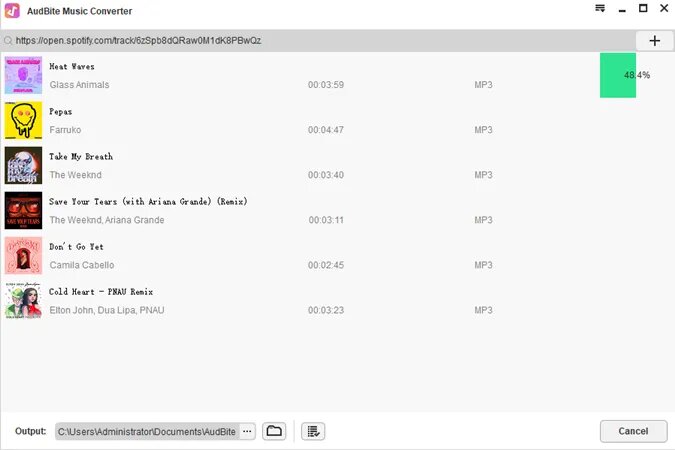The image size is (675, 450).
Task: Open the hamburger menu icon in title bar
Action: coord(600,8)
